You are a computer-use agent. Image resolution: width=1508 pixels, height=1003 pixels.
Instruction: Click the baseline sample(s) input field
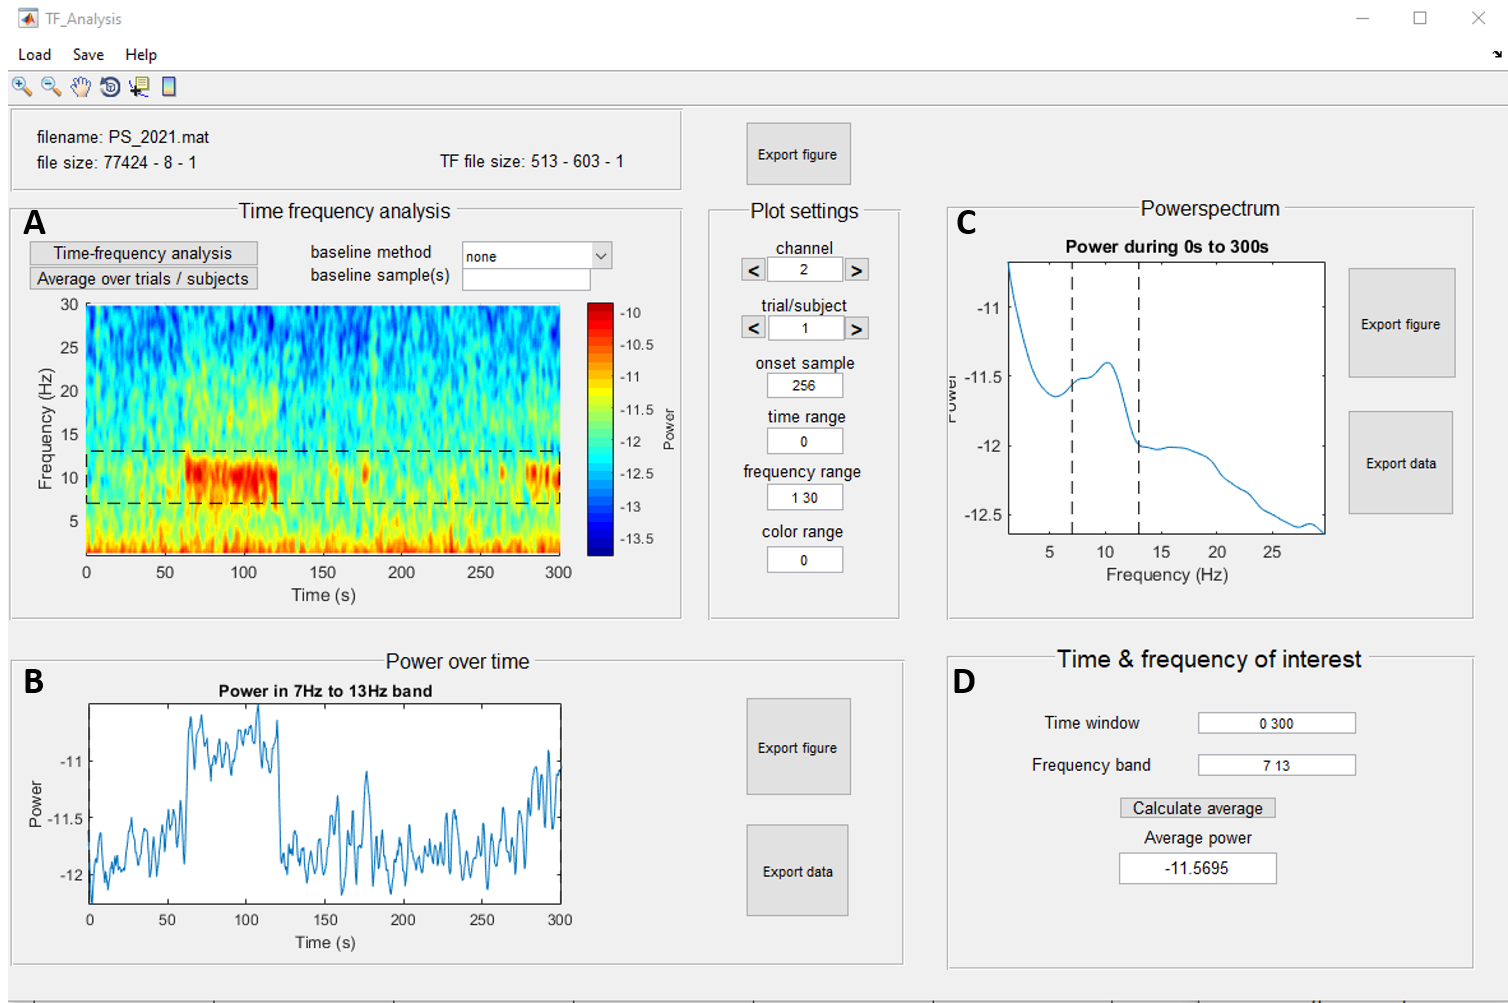click(526, 280)
